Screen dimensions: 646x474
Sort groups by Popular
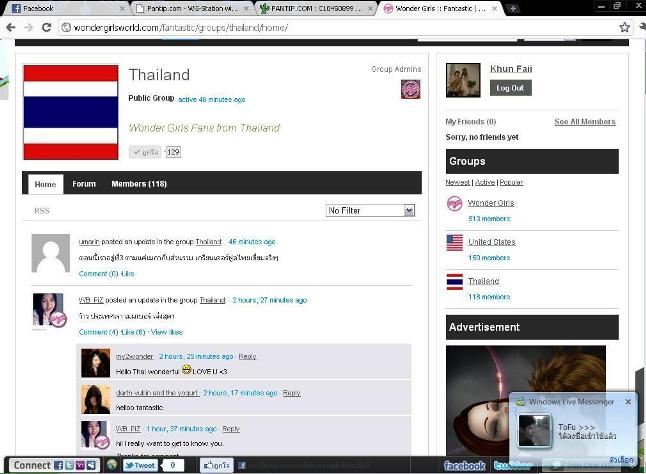[511, 182]
